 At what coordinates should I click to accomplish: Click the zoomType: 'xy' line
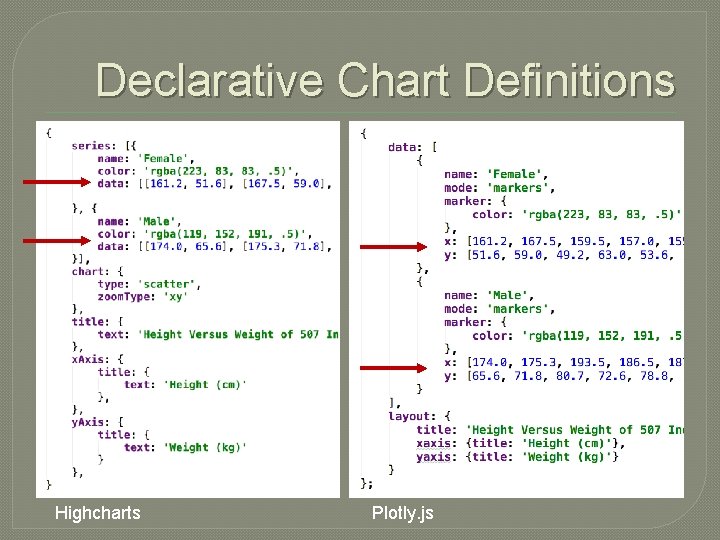tap(143, 297)
